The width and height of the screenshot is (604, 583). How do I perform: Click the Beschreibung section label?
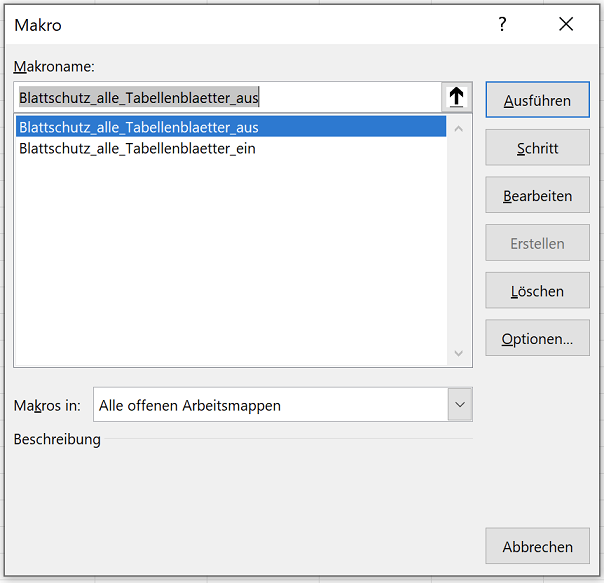[57, 439]
